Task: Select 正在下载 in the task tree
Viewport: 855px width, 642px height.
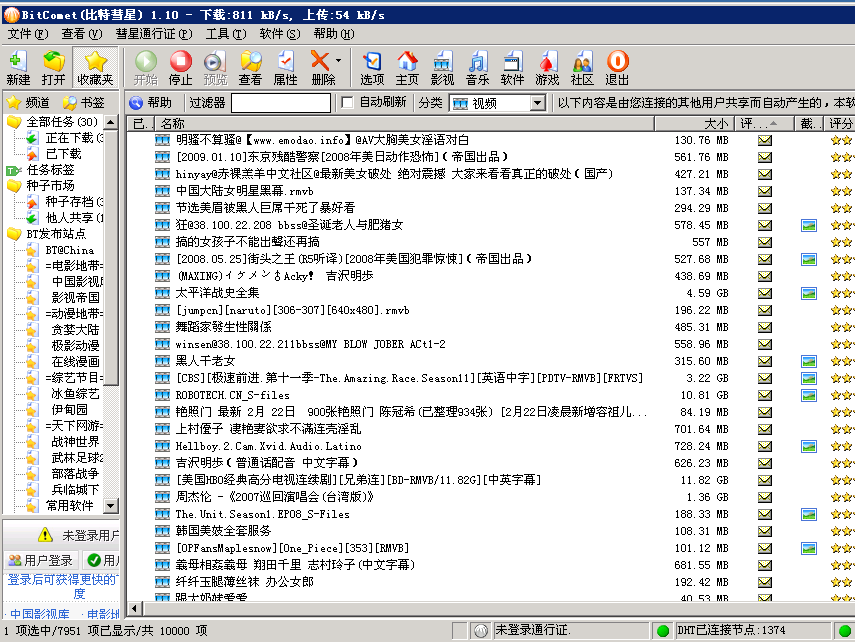Action: tap(74, 137)
